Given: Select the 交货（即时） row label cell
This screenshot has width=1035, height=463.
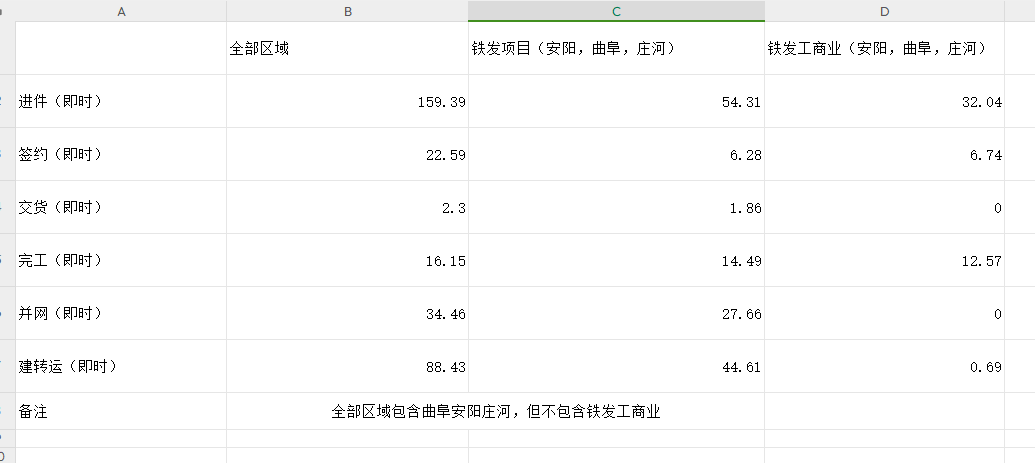Looking at the screenshot, I should (121, 207).
